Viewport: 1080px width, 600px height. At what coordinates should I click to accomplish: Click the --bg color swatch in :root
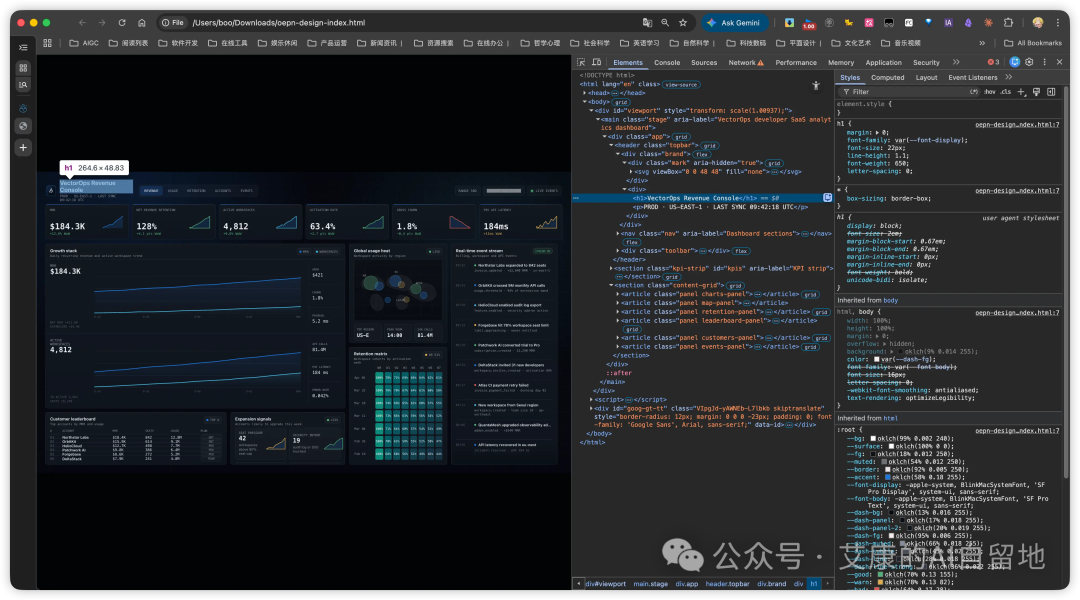click(873, 438)
